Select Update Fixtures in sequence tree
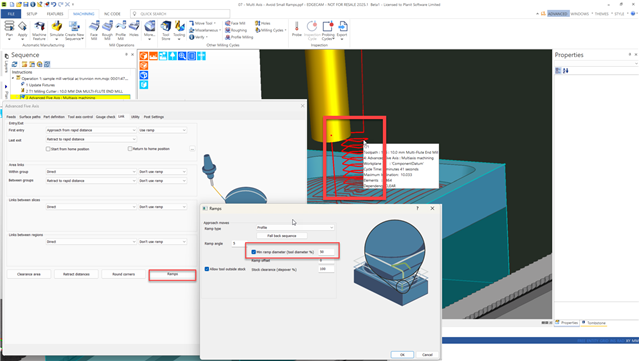639x361 pixels. point(40,85)
